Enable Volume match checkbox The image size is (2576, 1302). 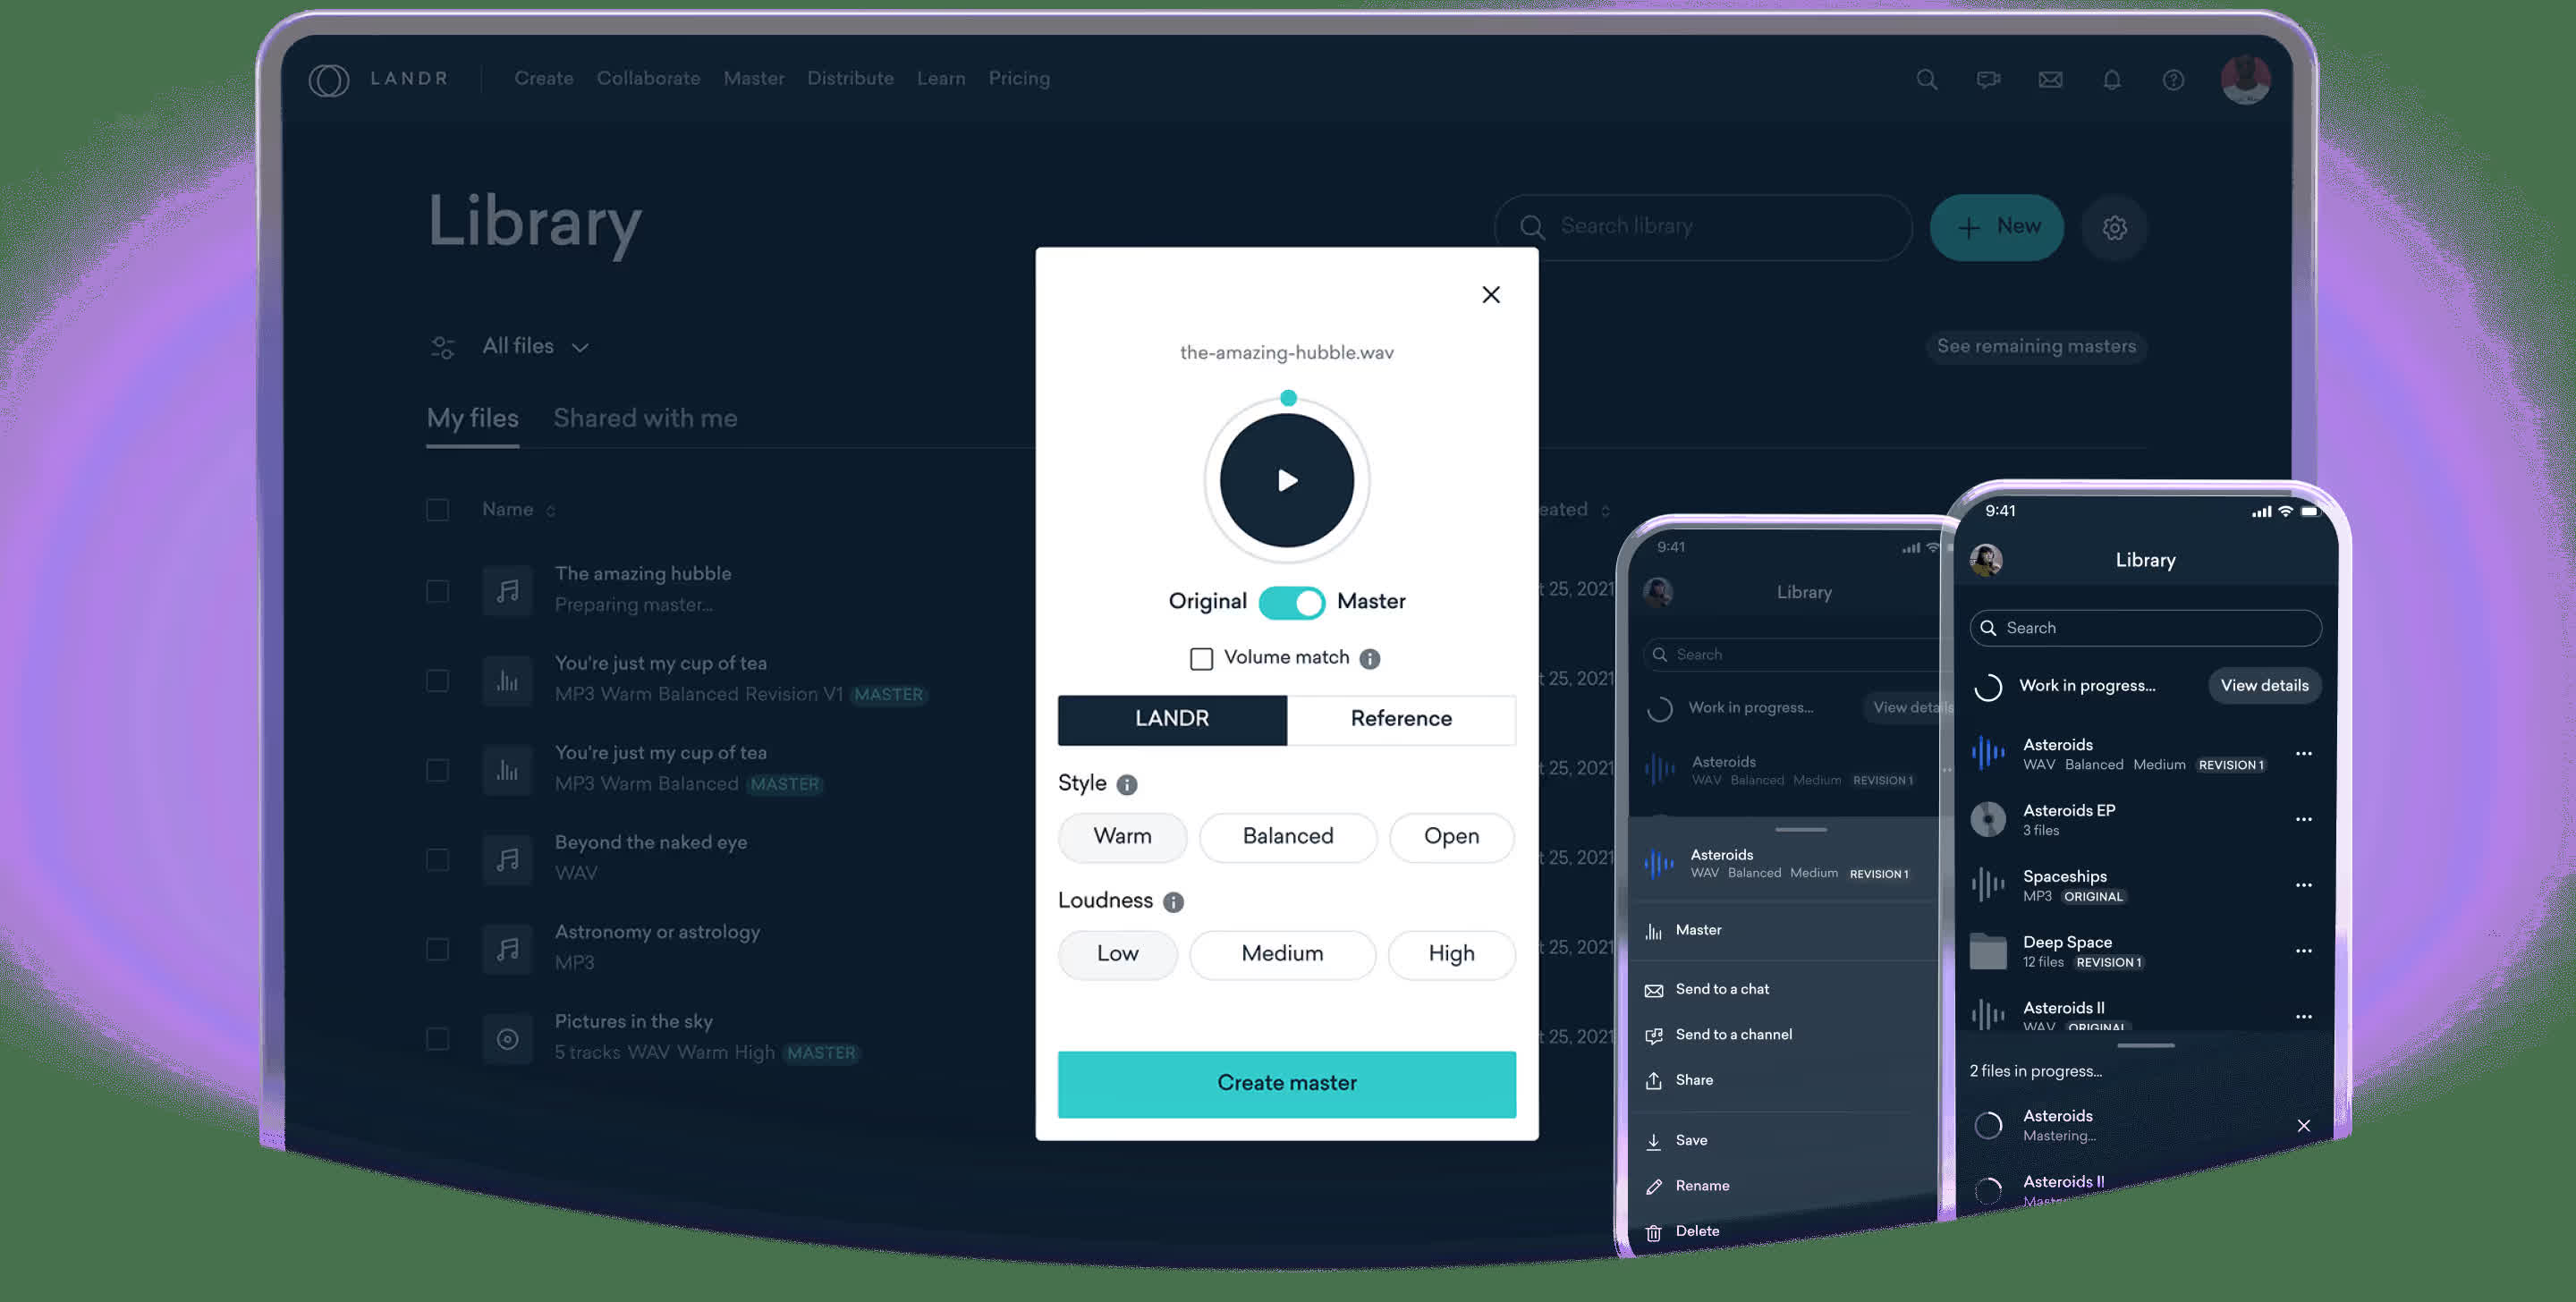(x=1202, y=659)
